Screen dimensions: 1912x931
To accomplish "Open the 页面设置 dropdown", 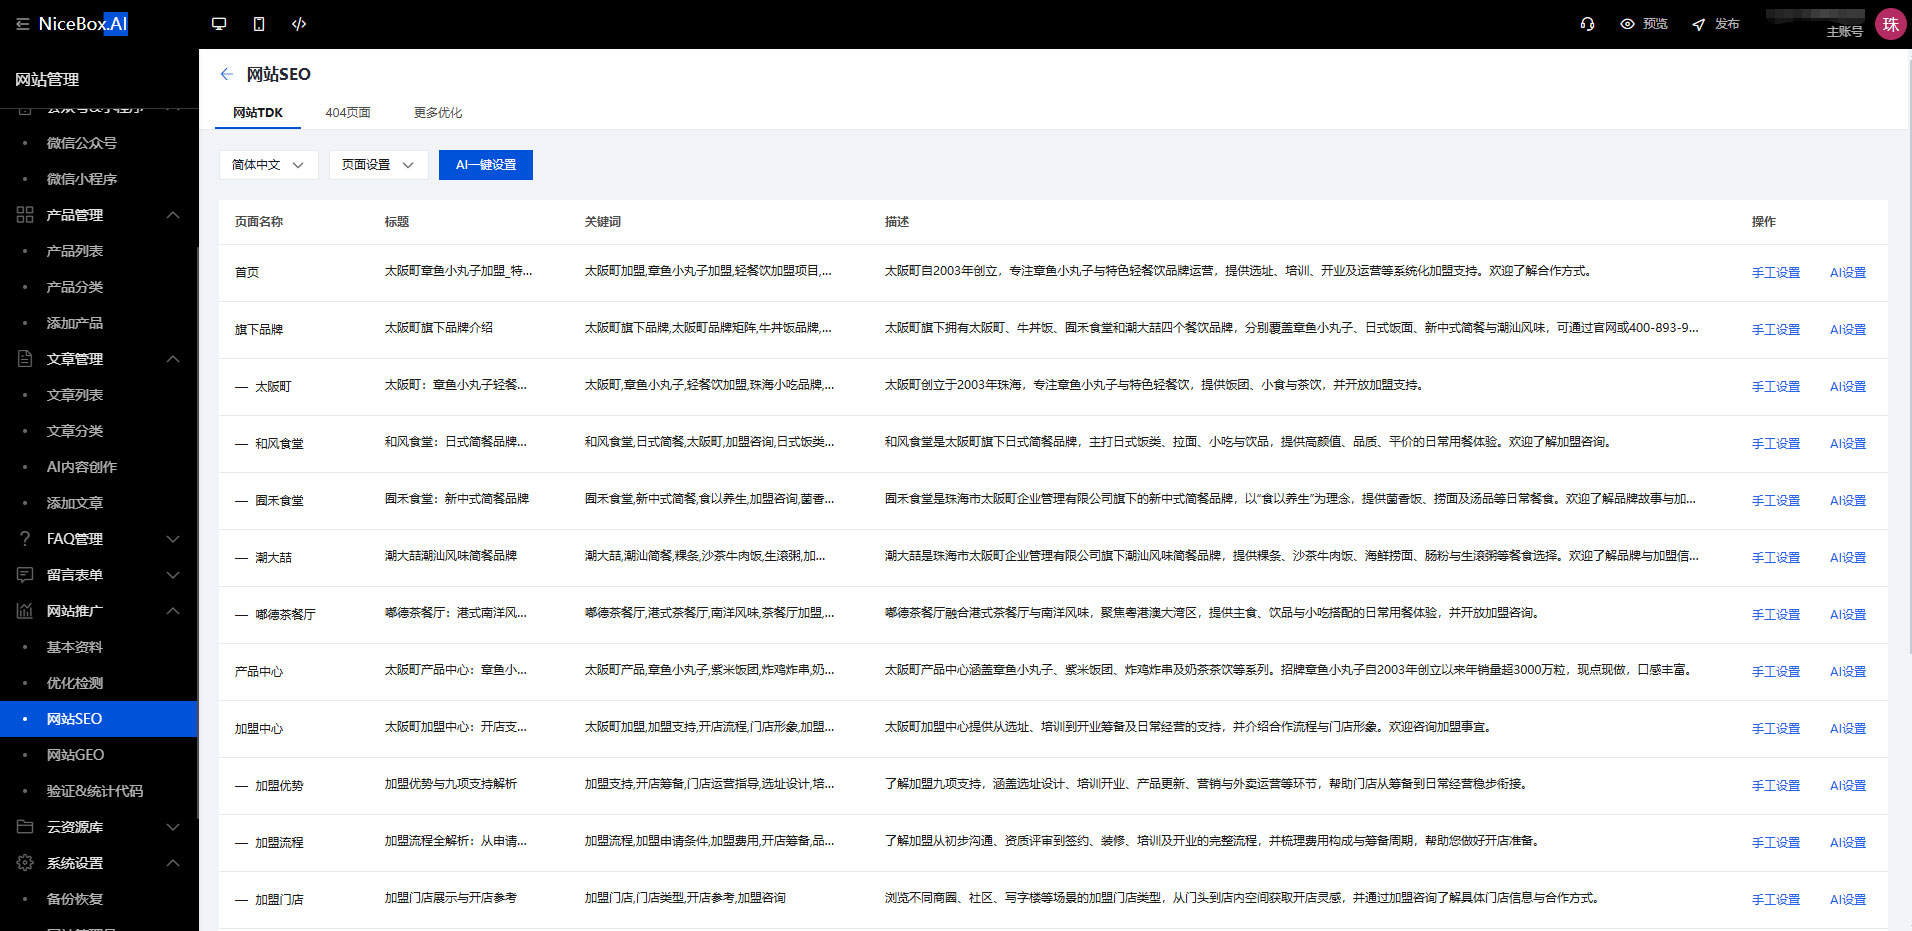I will point(378,165).
